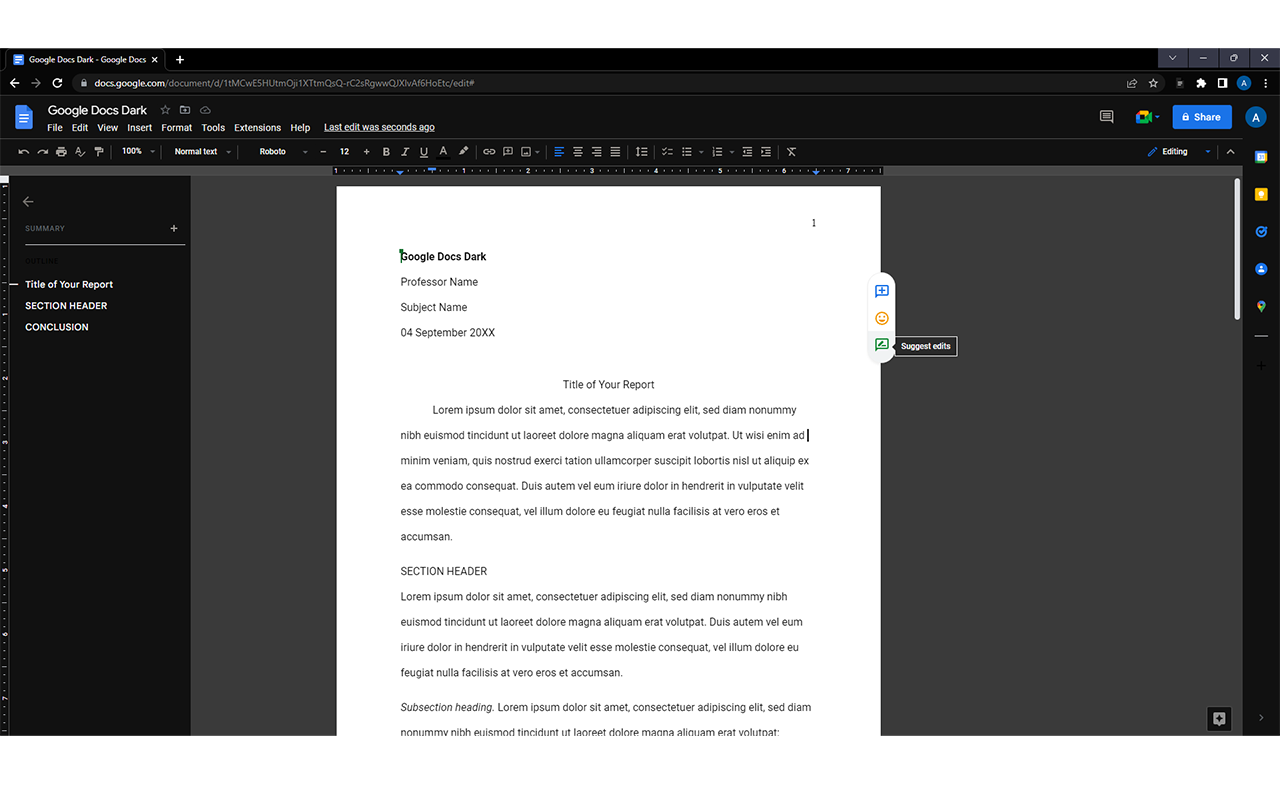The width and height of the screenshot is (1280, 800).
Task: Insert a link from the toolbar
Action: tap(489, 152)
